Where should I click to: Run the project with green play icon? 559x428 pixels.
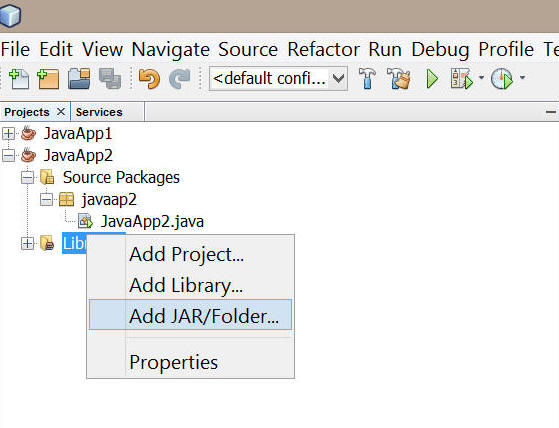tap(432, 78)
